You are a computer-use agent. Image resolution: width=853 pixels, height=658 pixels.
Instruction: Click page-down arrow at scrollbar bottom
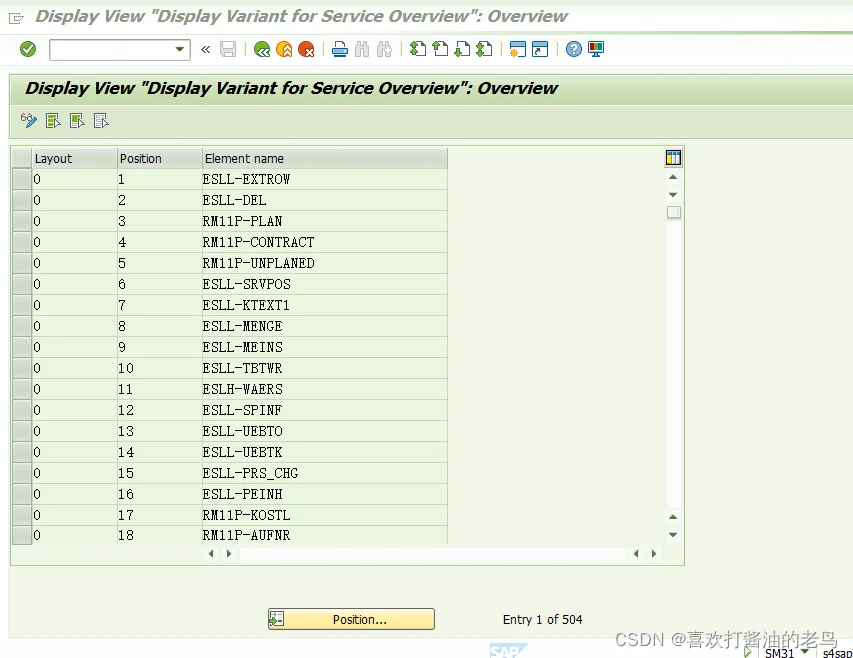[673, 535]
